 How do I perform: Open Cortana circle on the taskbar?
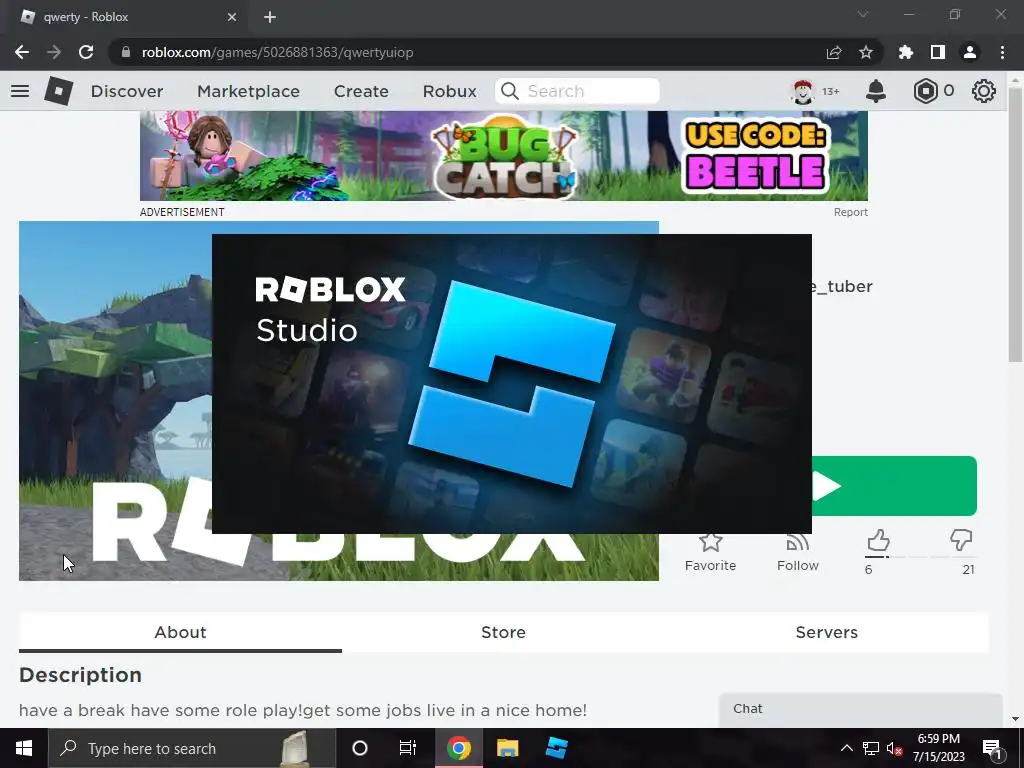pyautogui.click(x=360, y=748)
